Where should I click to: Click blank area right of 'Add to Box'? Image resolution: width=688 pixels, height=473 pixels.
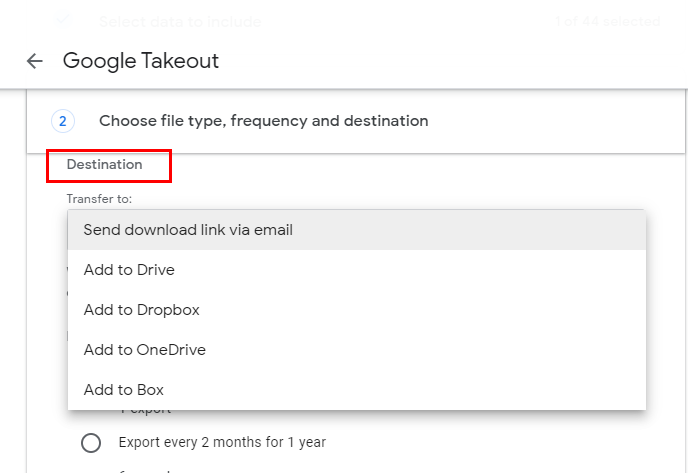[400, 390]
